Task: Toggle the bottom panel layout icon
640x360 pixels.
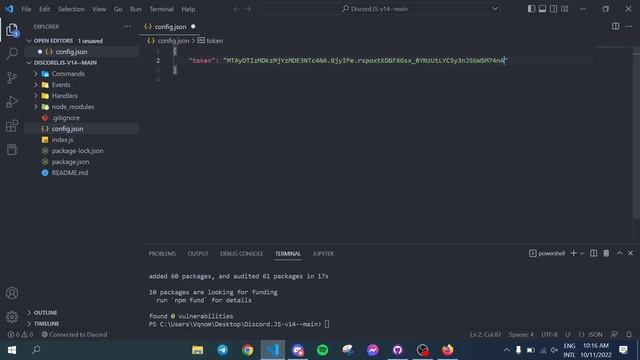Action: point(542,9)
